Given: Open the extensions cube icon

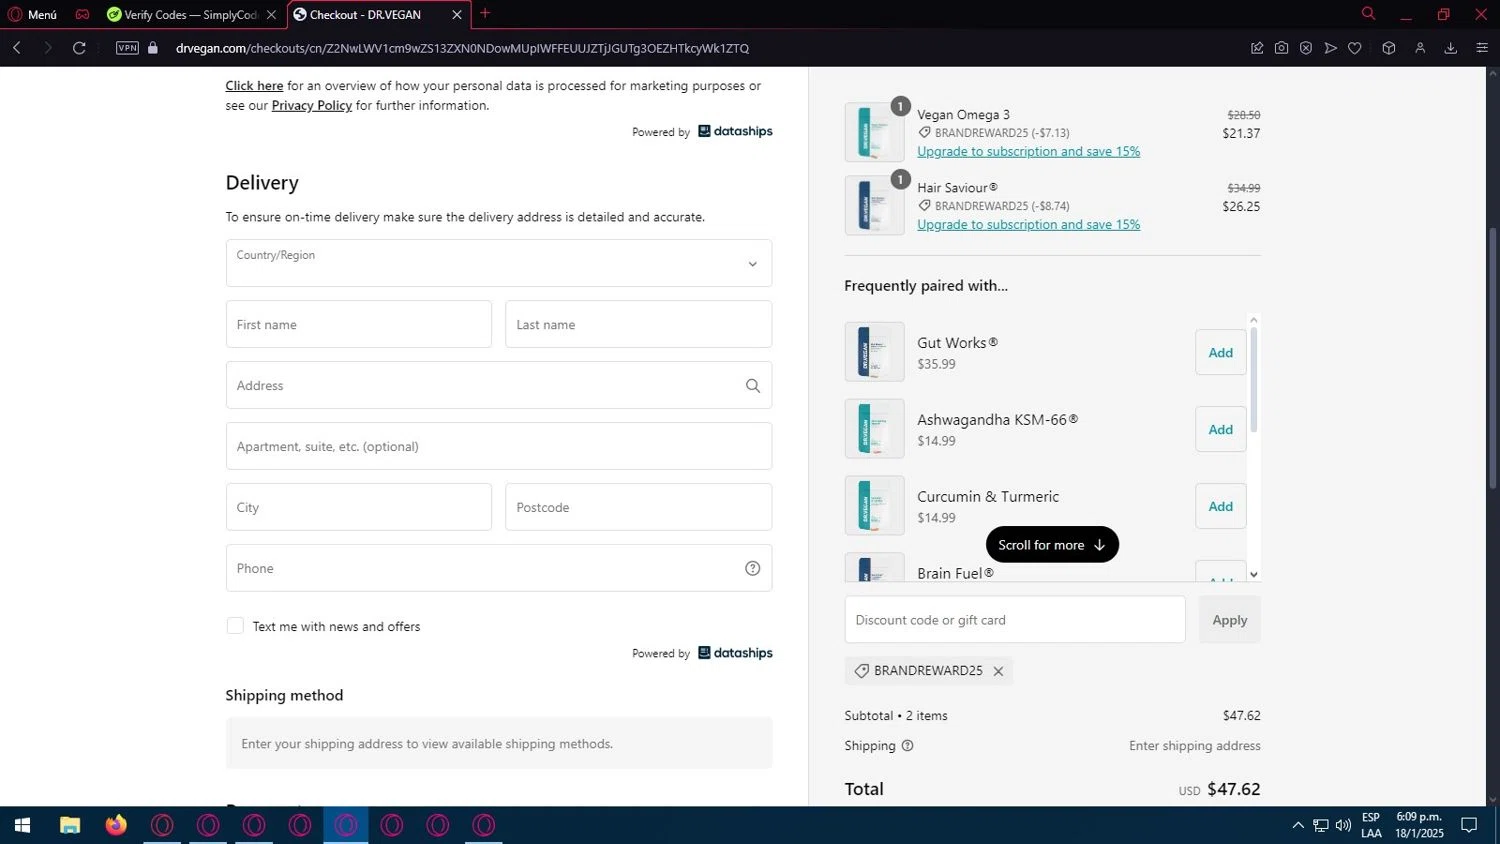Looking at the screenshot, I should 1389,48.
